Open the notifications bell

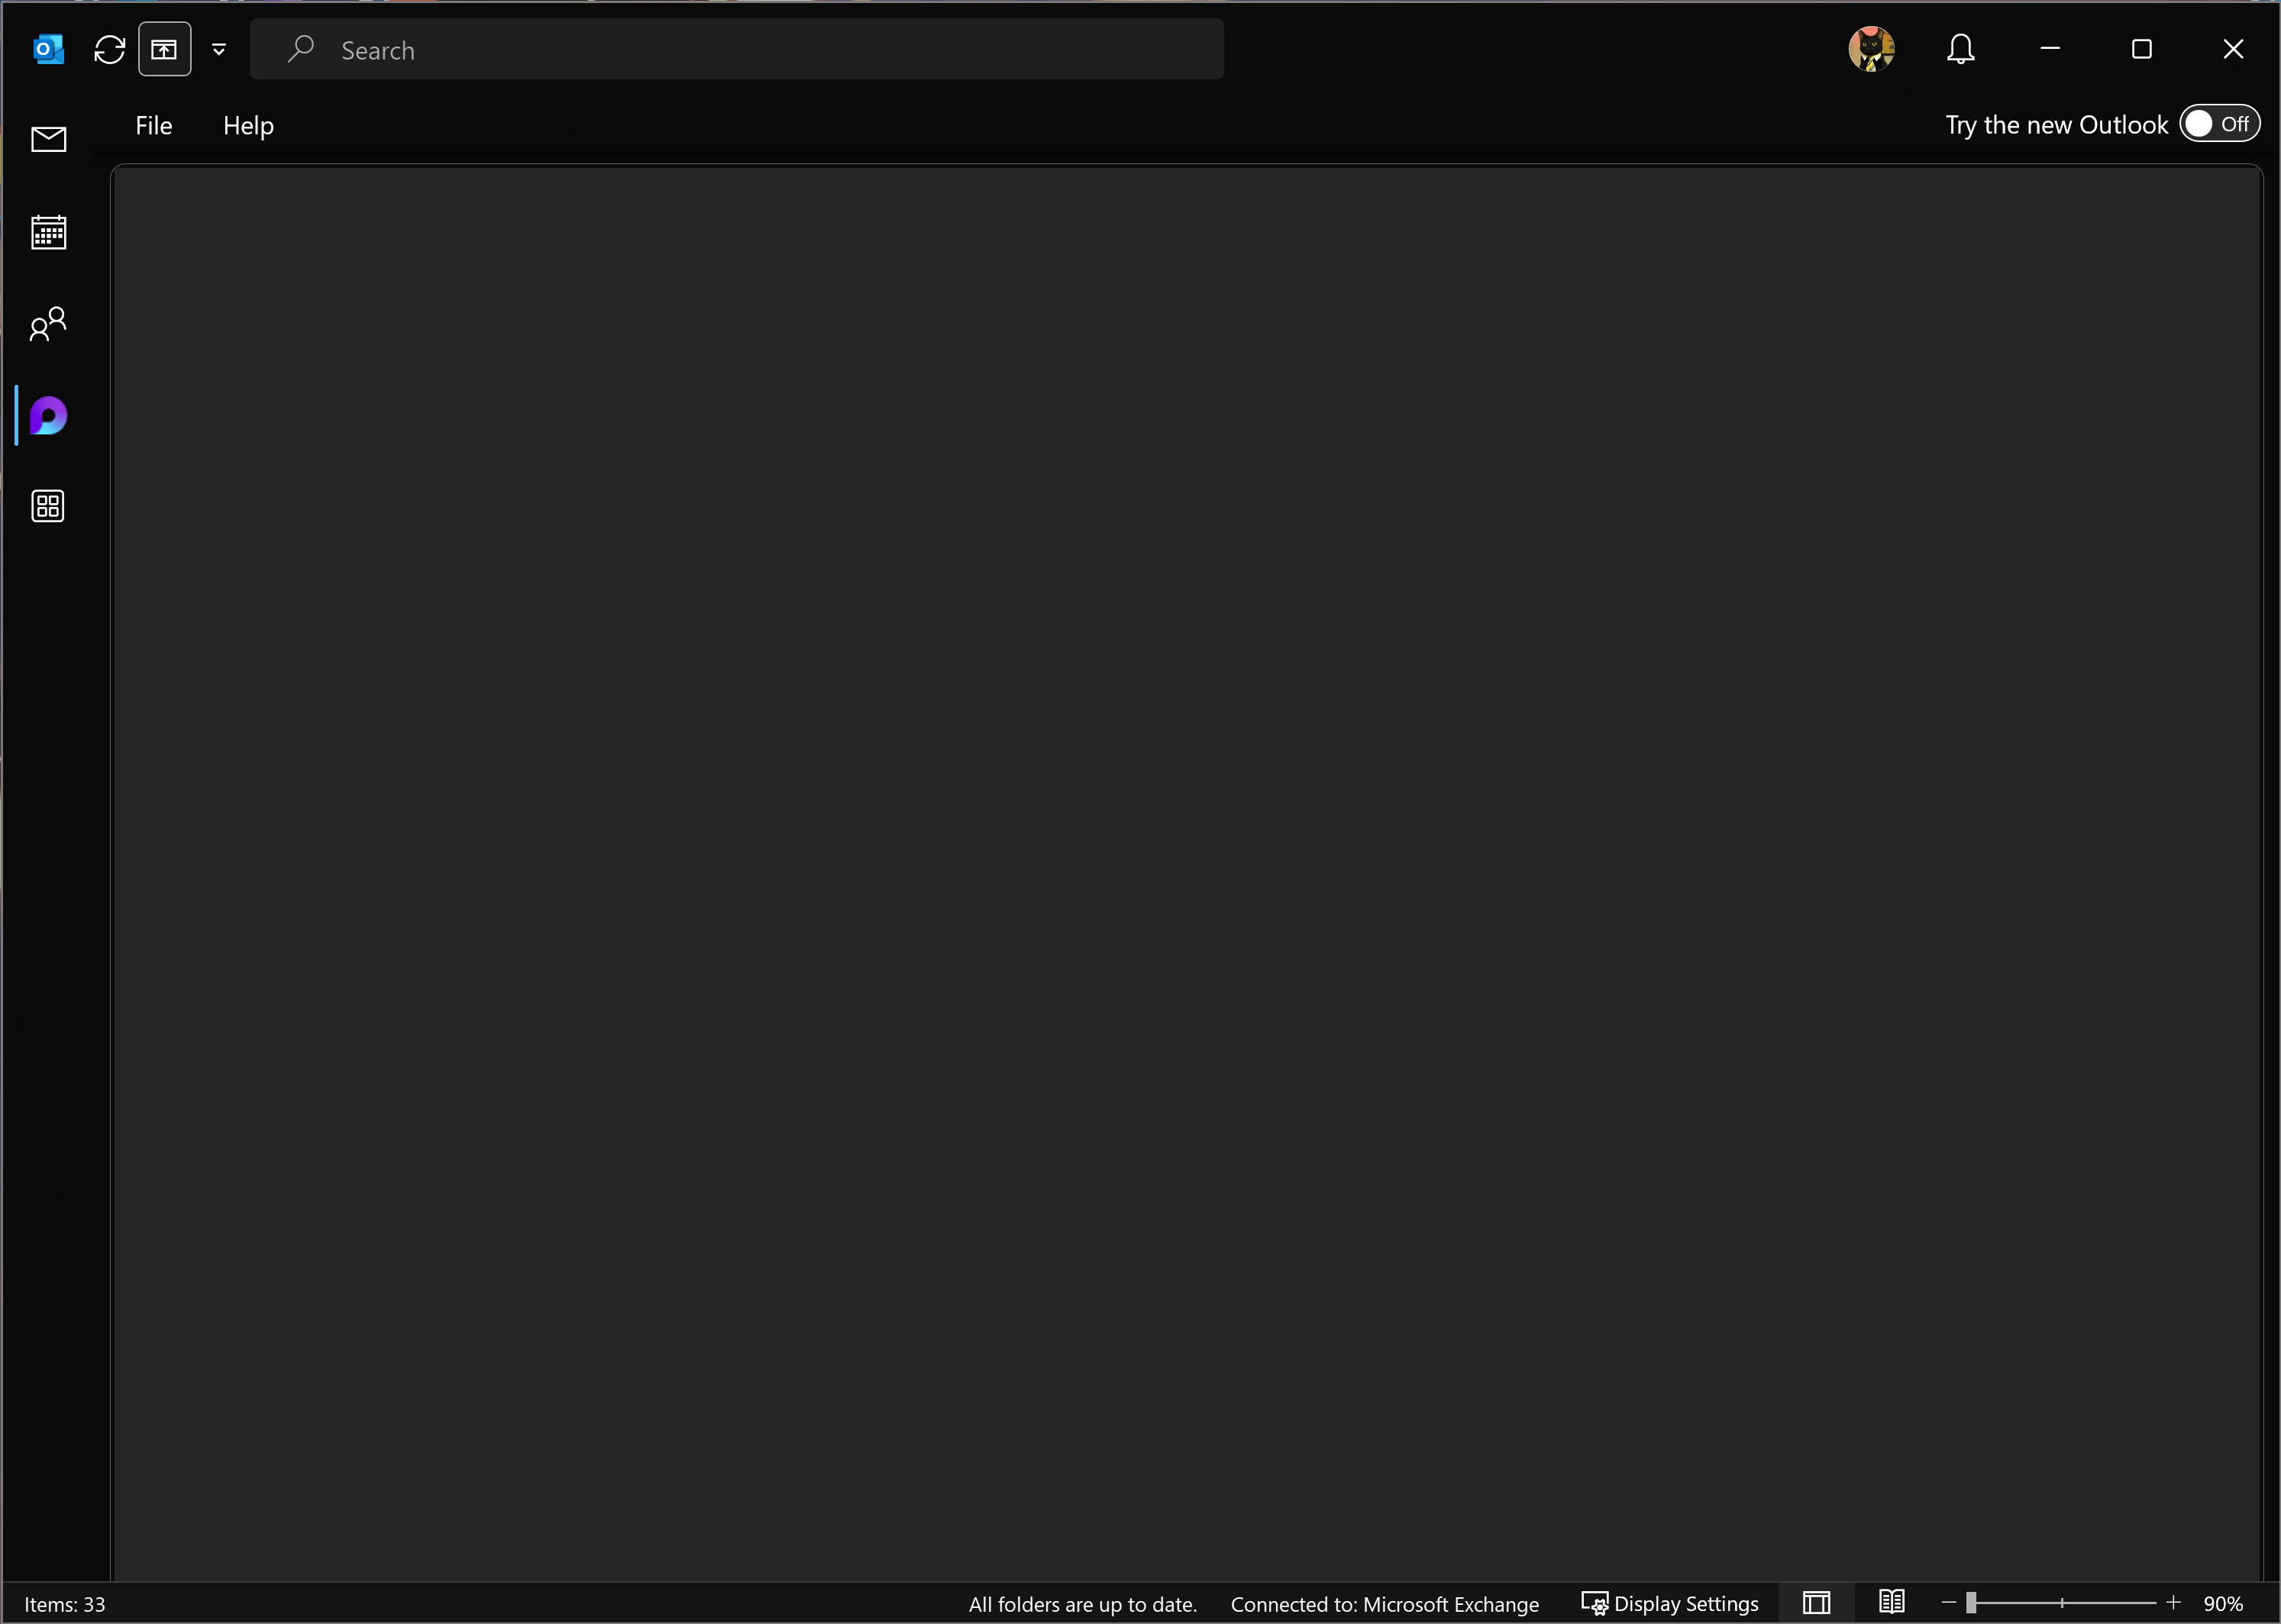click(1960, 49)
